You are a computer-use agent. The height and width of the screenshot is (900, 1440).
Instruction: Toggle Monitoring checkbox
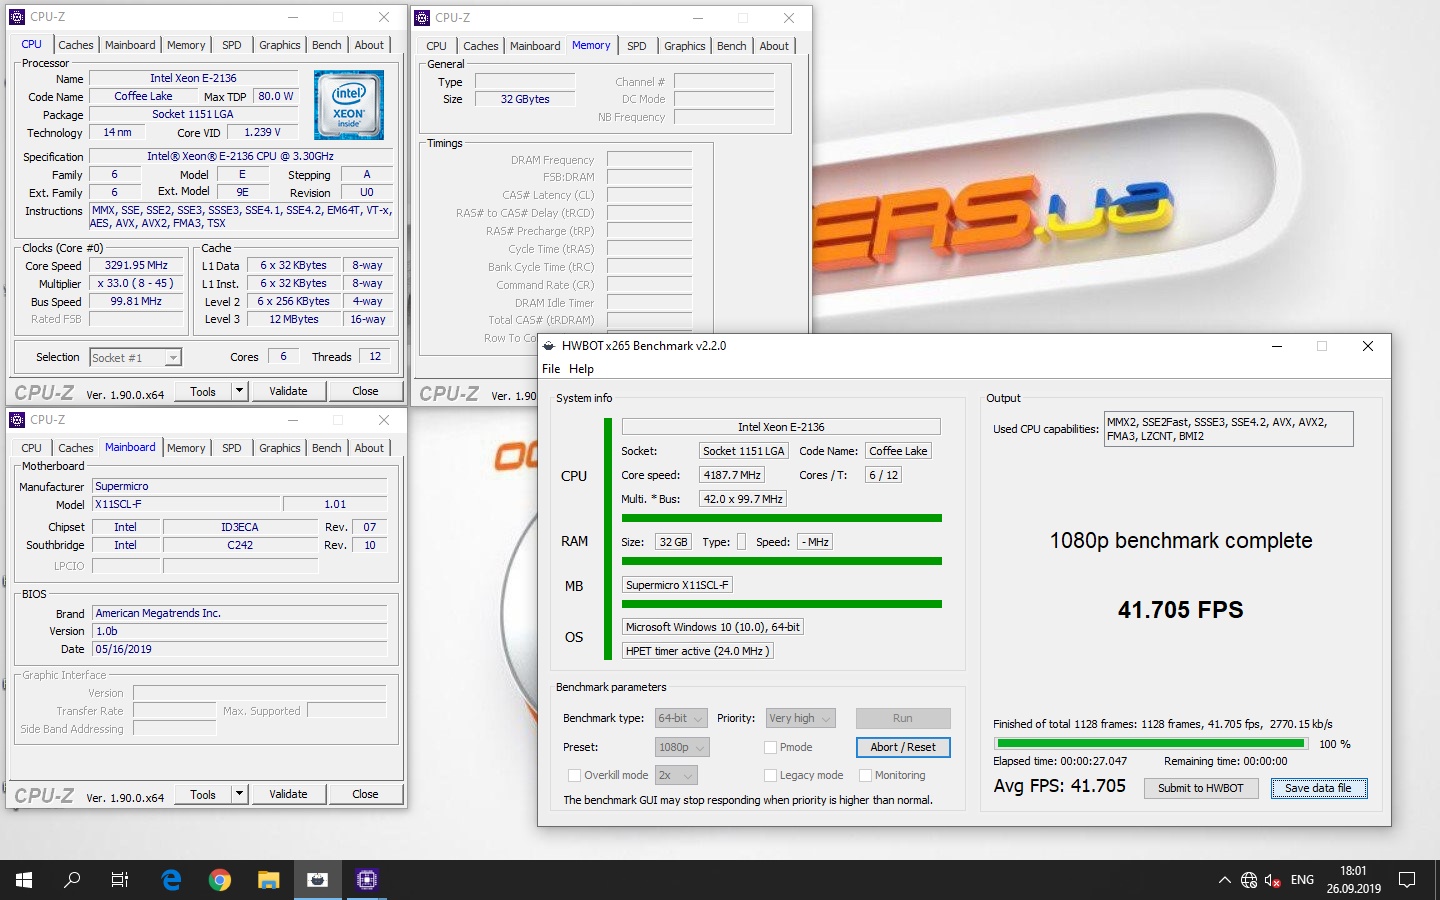click(x=866, y=775)
